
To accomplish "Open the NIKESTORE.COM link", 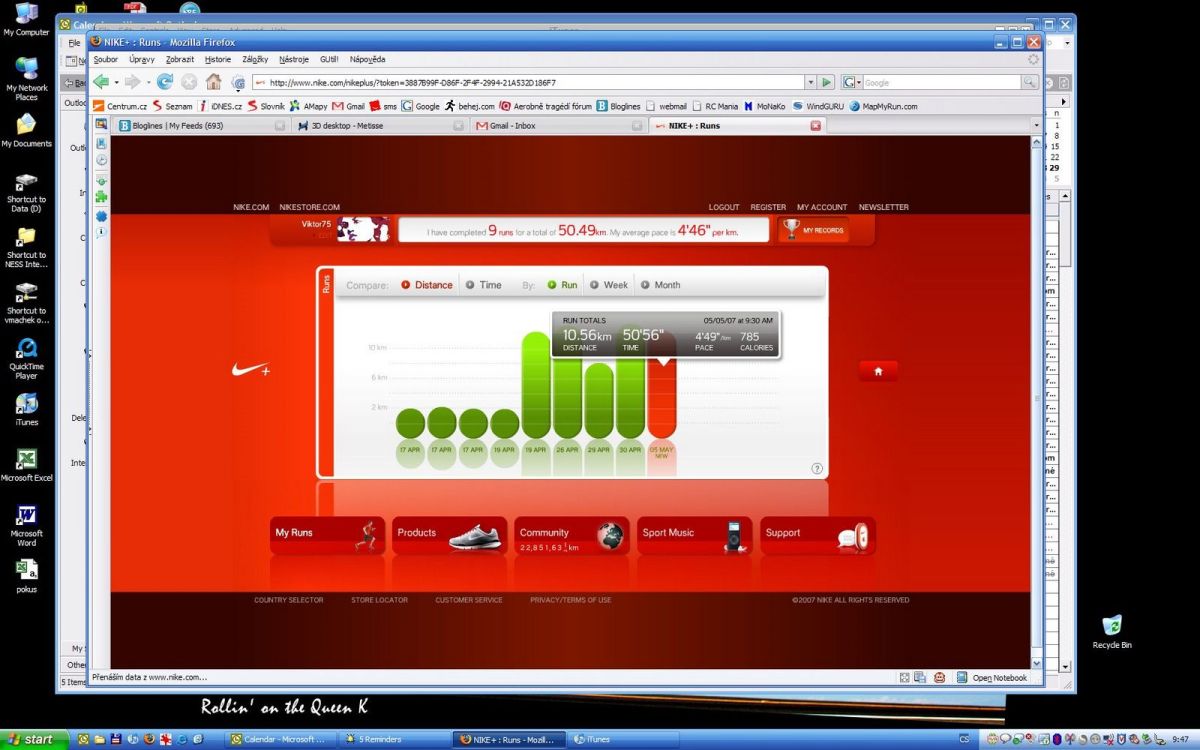I will click(310, 207).
